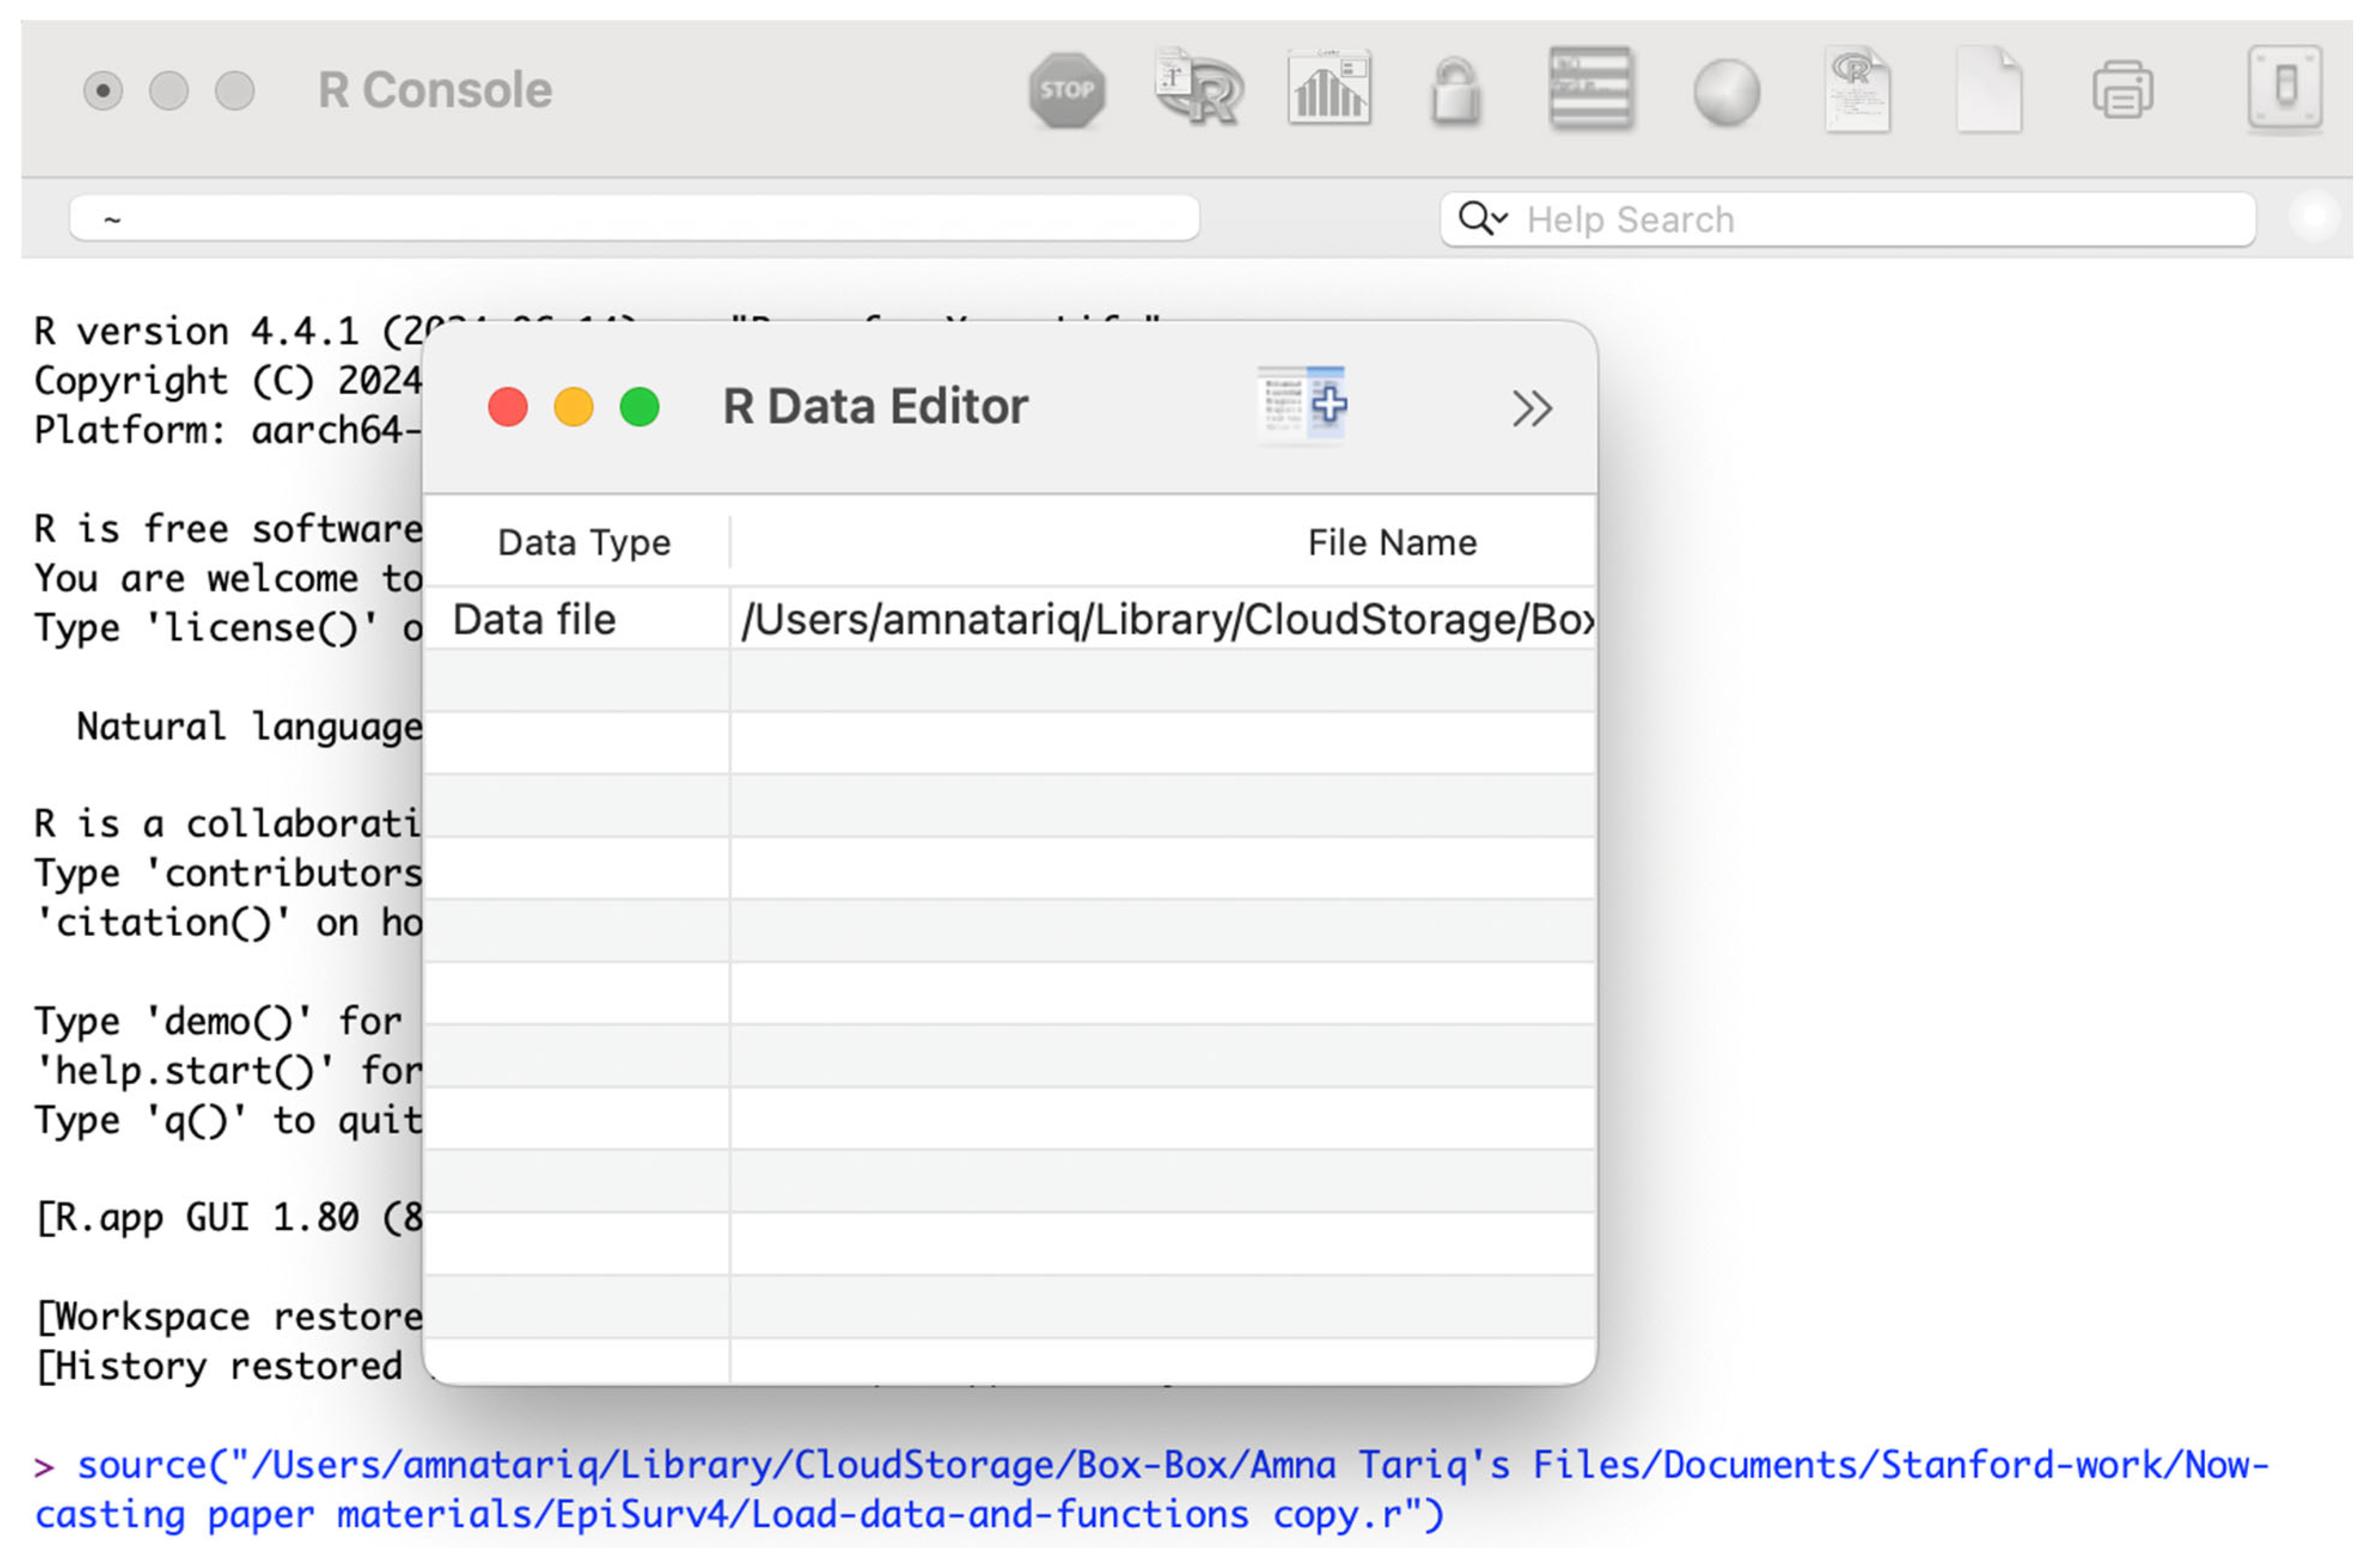Viewport: 2380px width, 1548px height.
Task: Click the Data Type column header
Action: click(x=583, y=542)
